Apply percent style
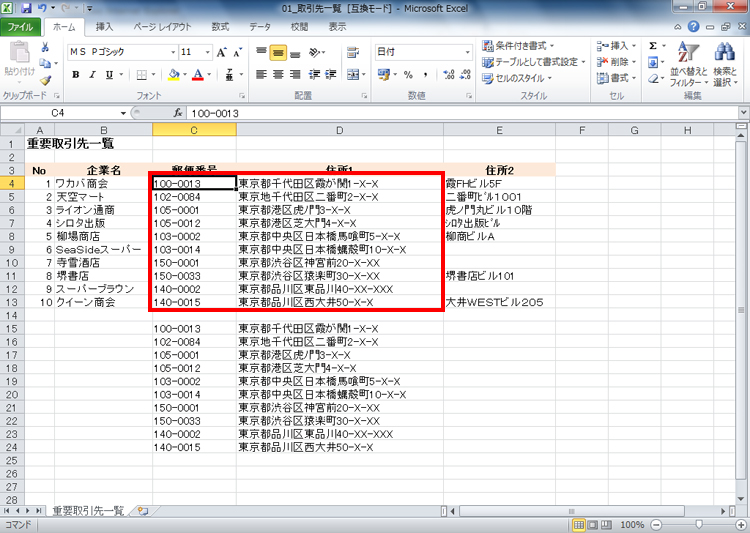Screen dimensions: 750x533 (408, 75)
